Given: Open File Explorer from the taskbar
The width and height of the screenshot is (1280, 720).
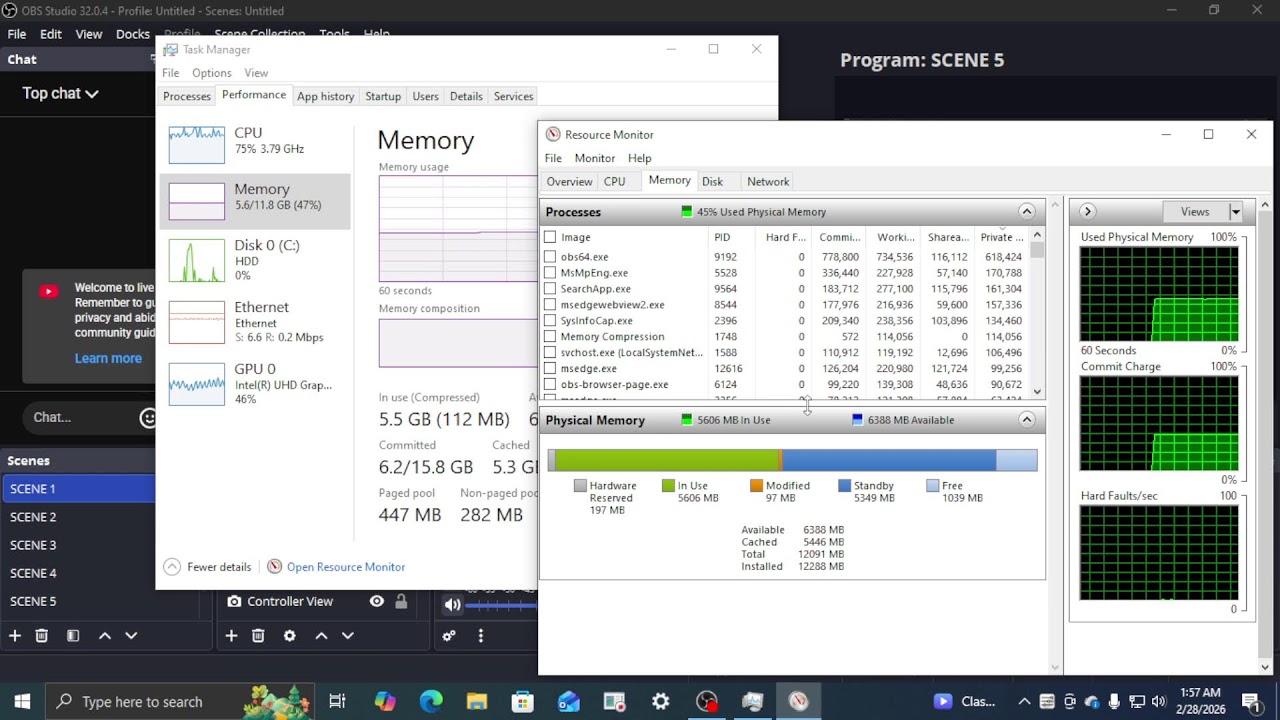Looking at the screenshot, I should (477, 702).
